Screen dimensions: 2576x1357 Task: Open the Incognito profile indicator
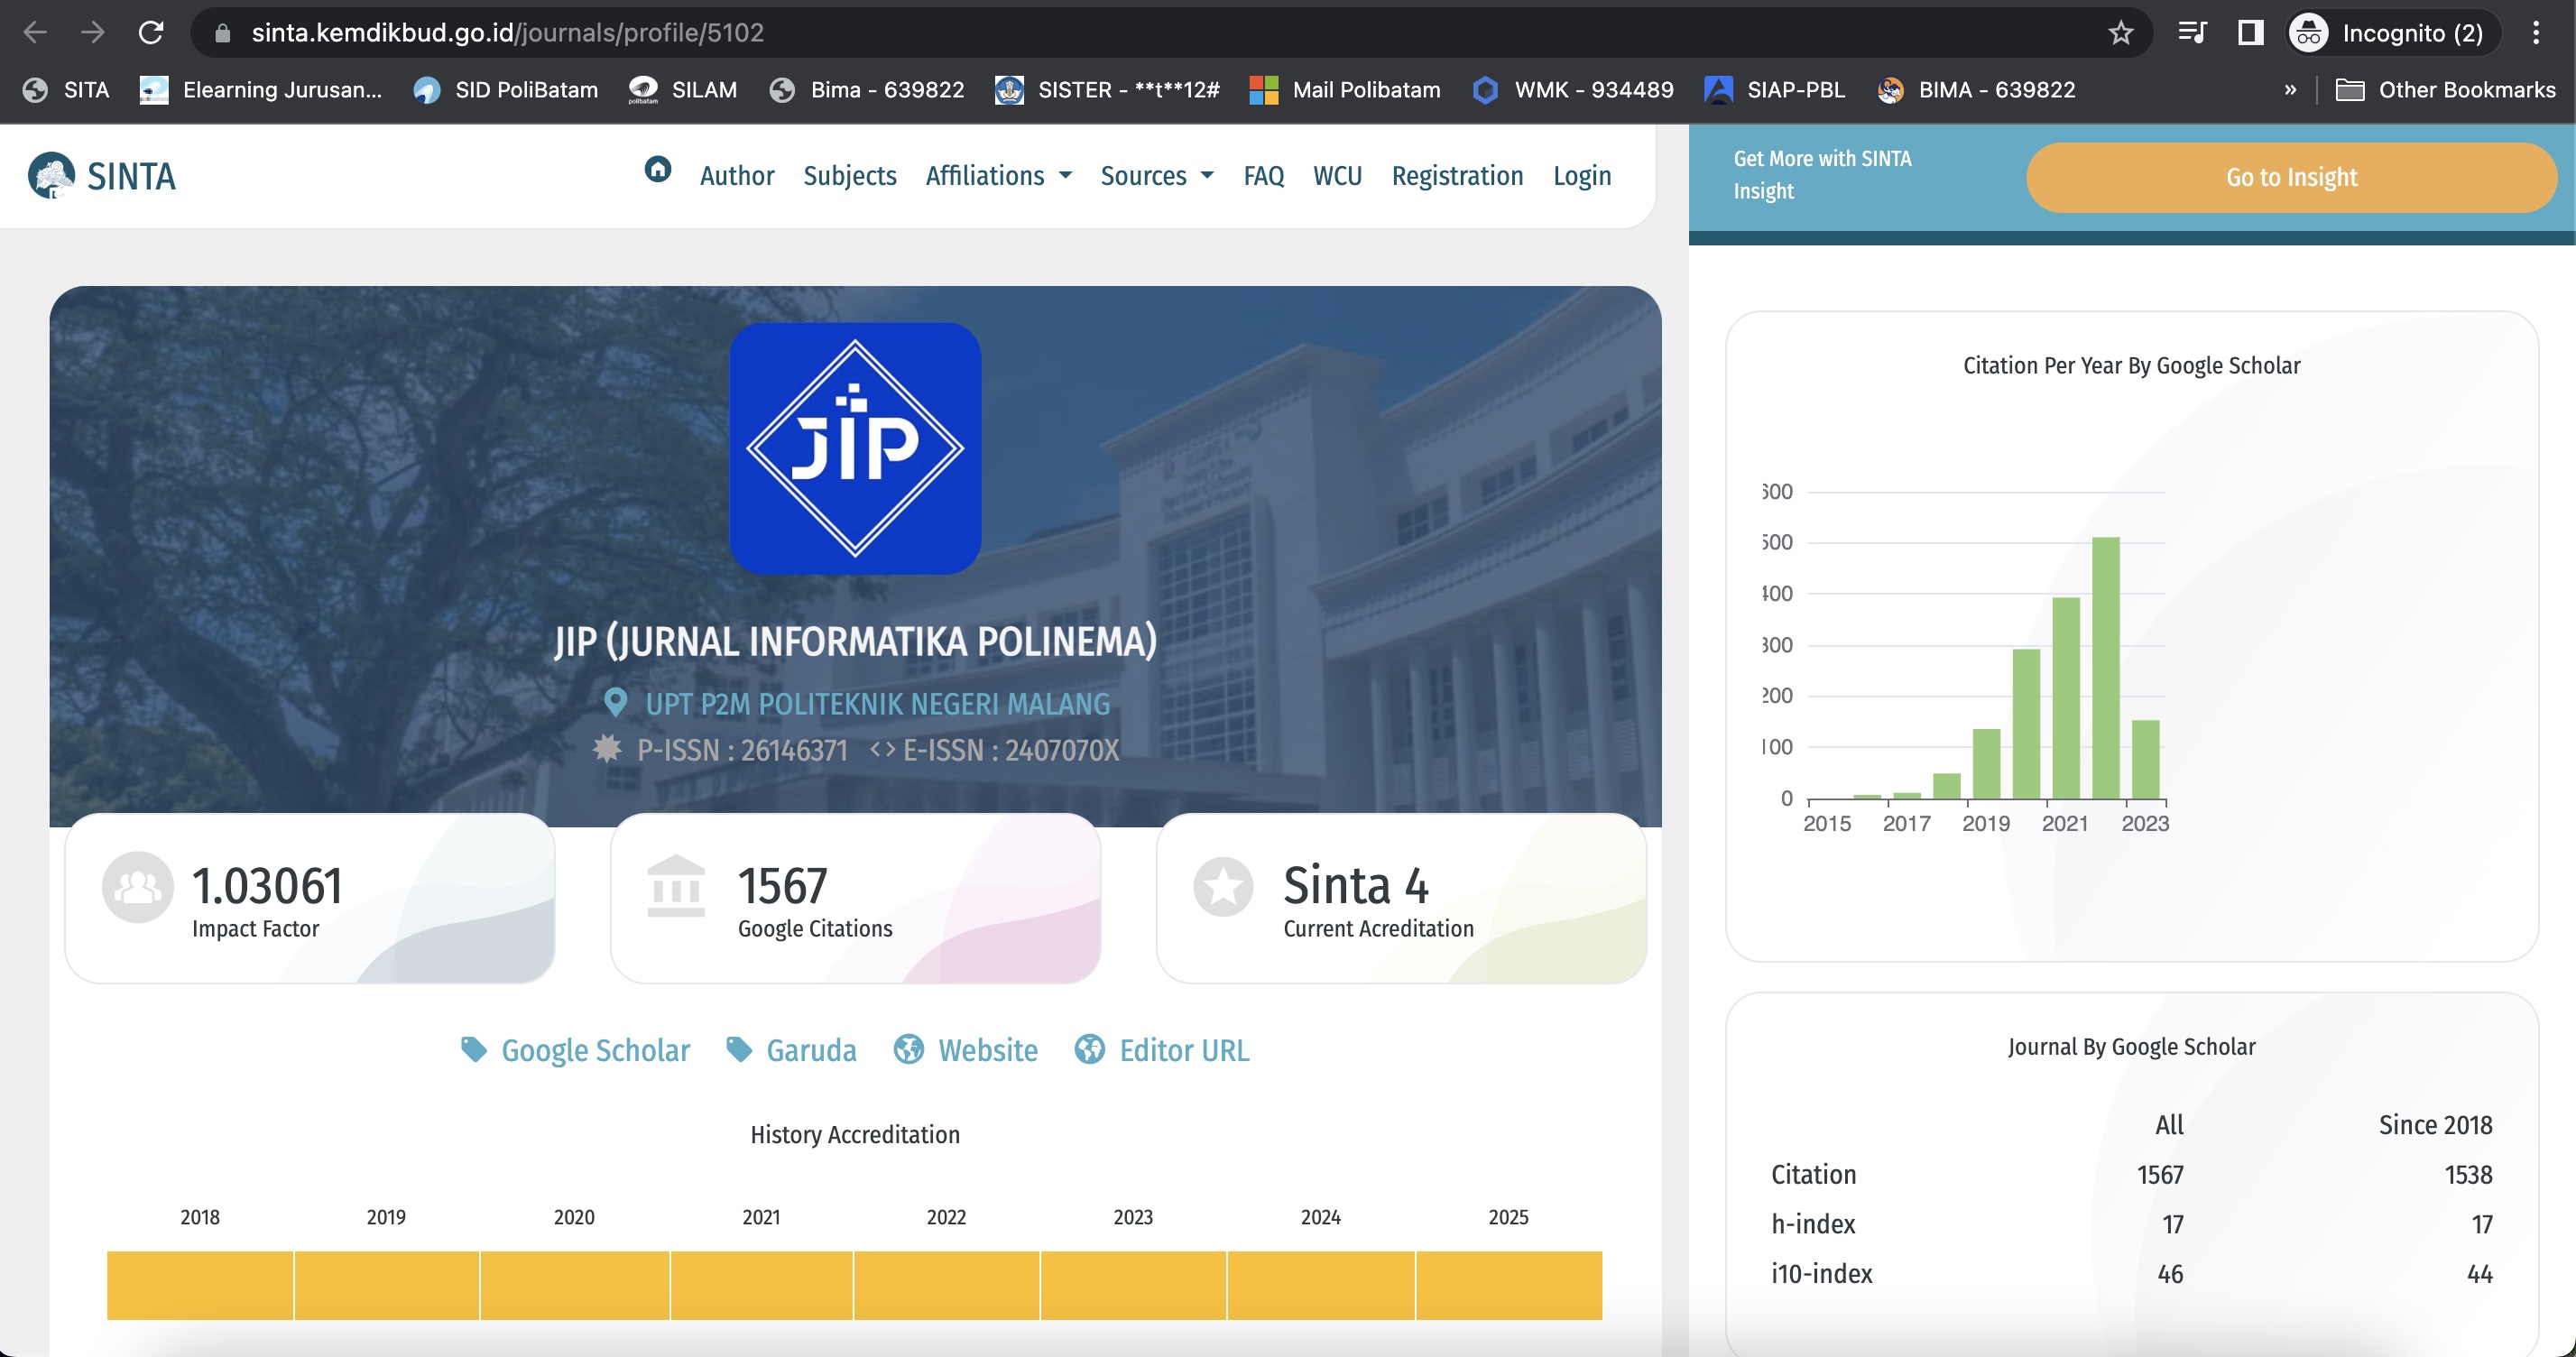click(2394, 33)
